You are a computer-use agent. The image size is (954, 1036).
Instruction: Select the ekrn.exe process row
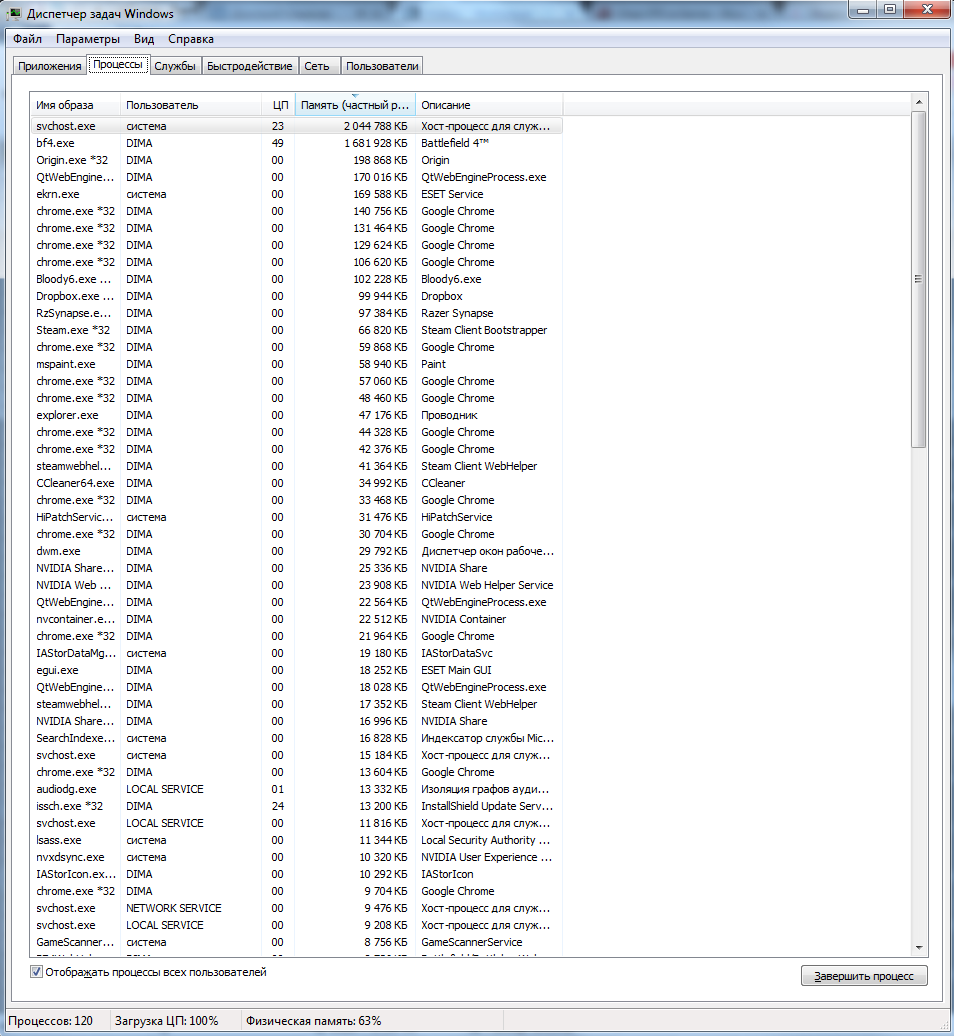296,194
